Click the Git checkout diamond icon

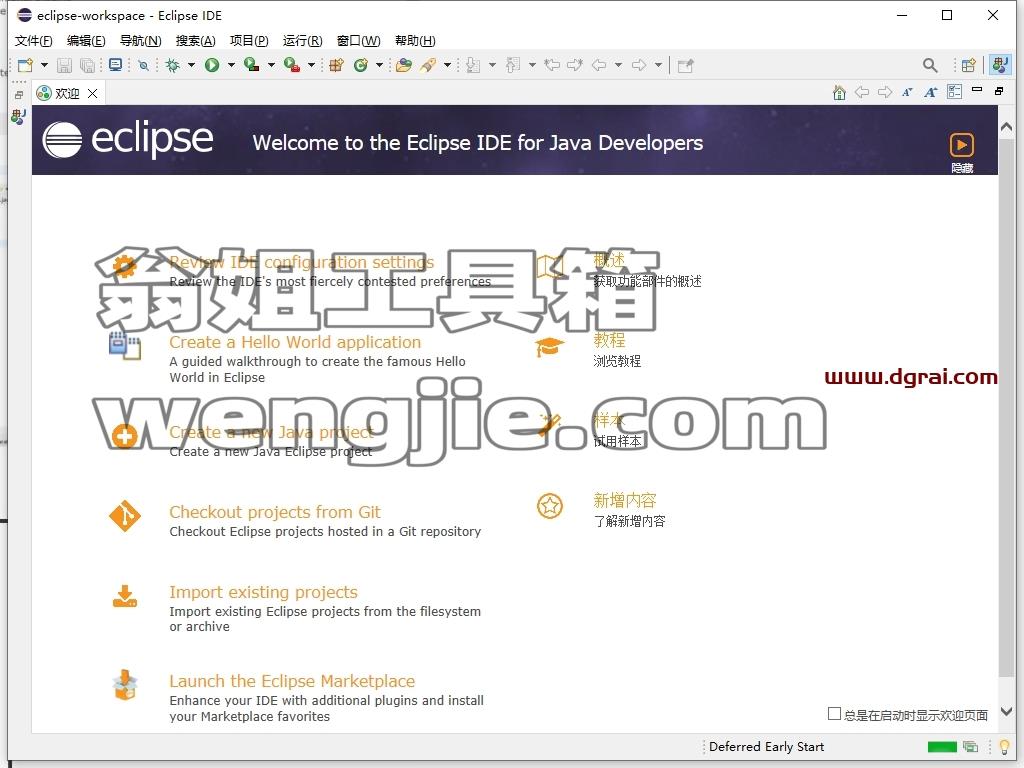(125, 517)
